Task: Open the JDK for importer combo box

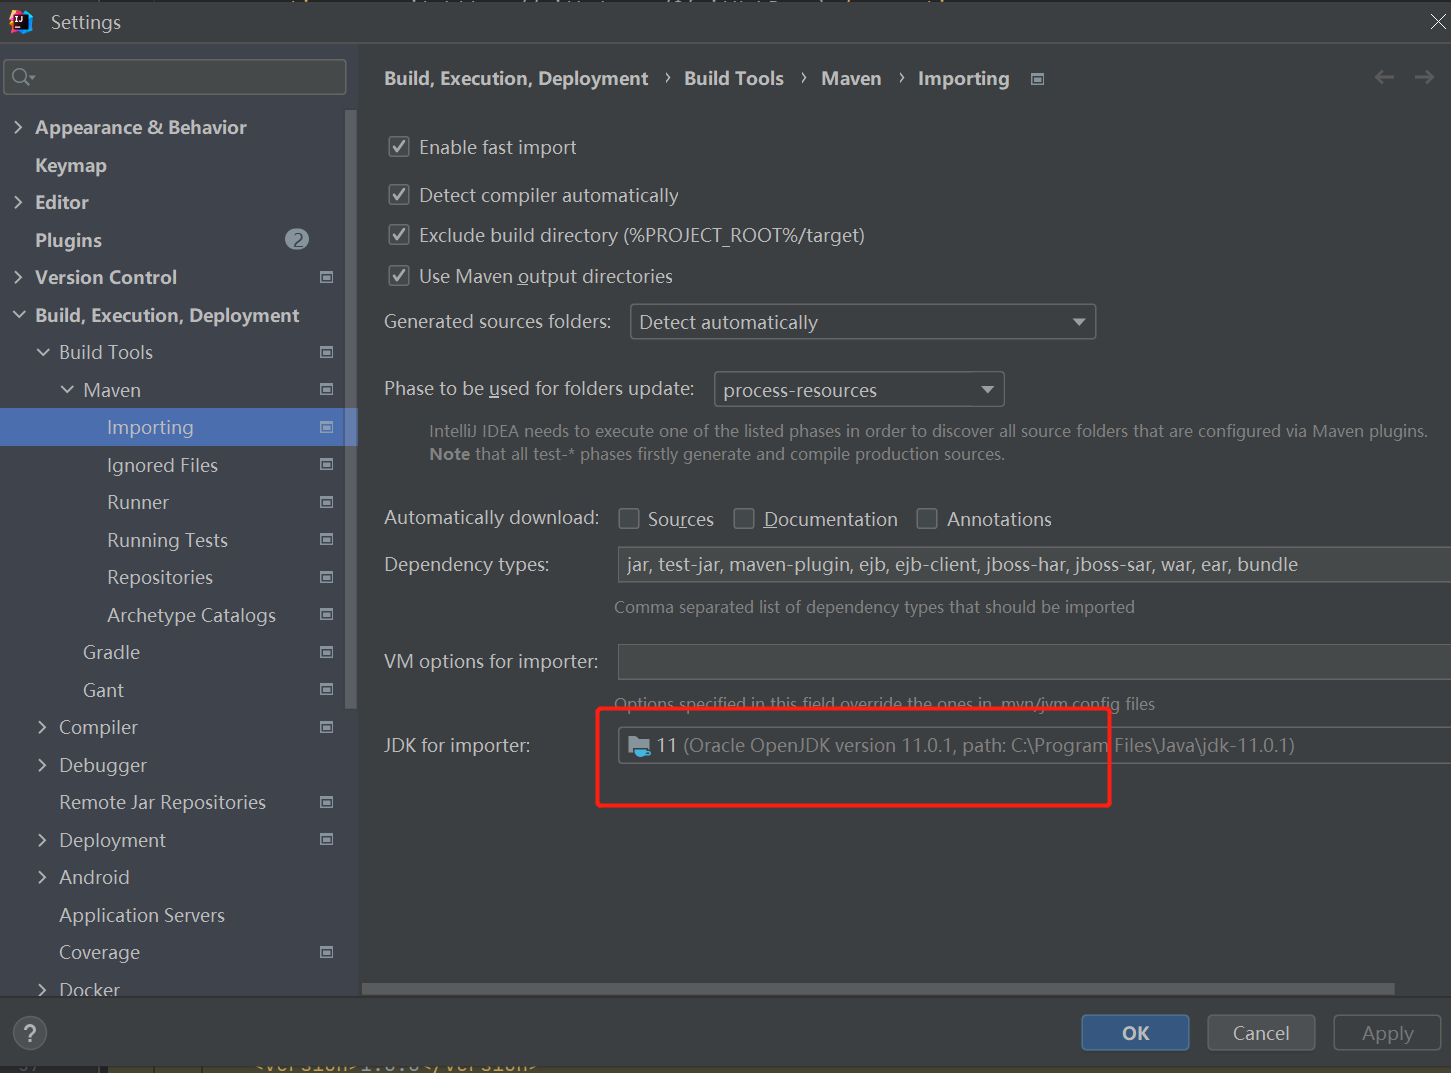Action: click(x=1034, y=745)
